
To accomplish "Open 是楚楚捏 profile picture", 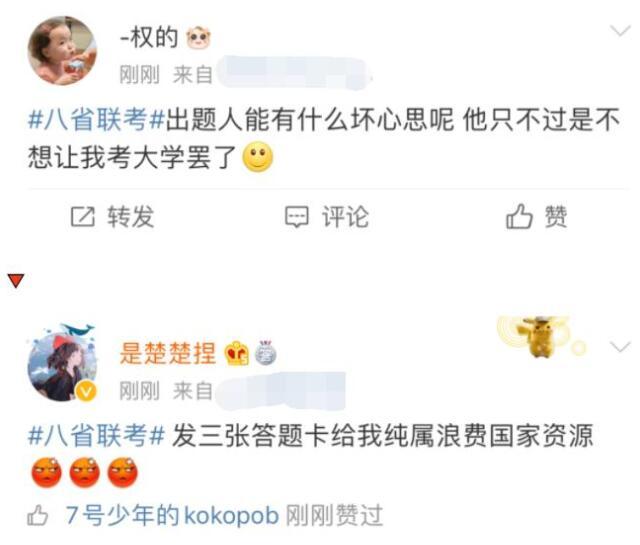I will [62, 365].
